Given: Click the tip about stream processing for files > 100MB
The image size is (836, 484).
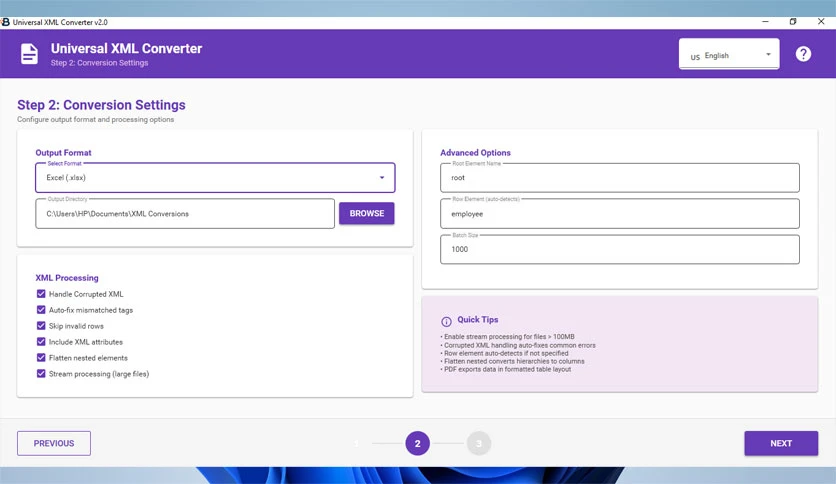Looking at the screenshot, I should [x=508, y=336].
